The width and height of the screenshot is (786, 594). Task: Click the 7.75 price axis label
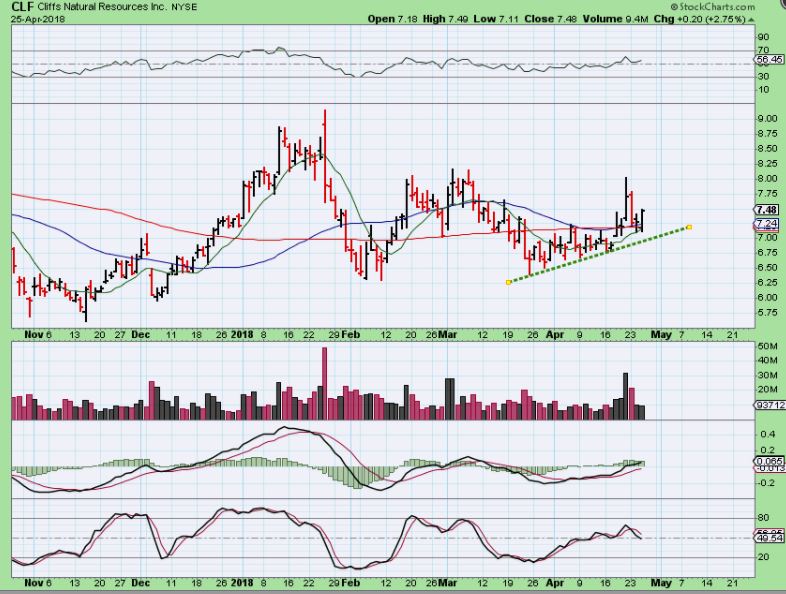click(x=768, y=193)
